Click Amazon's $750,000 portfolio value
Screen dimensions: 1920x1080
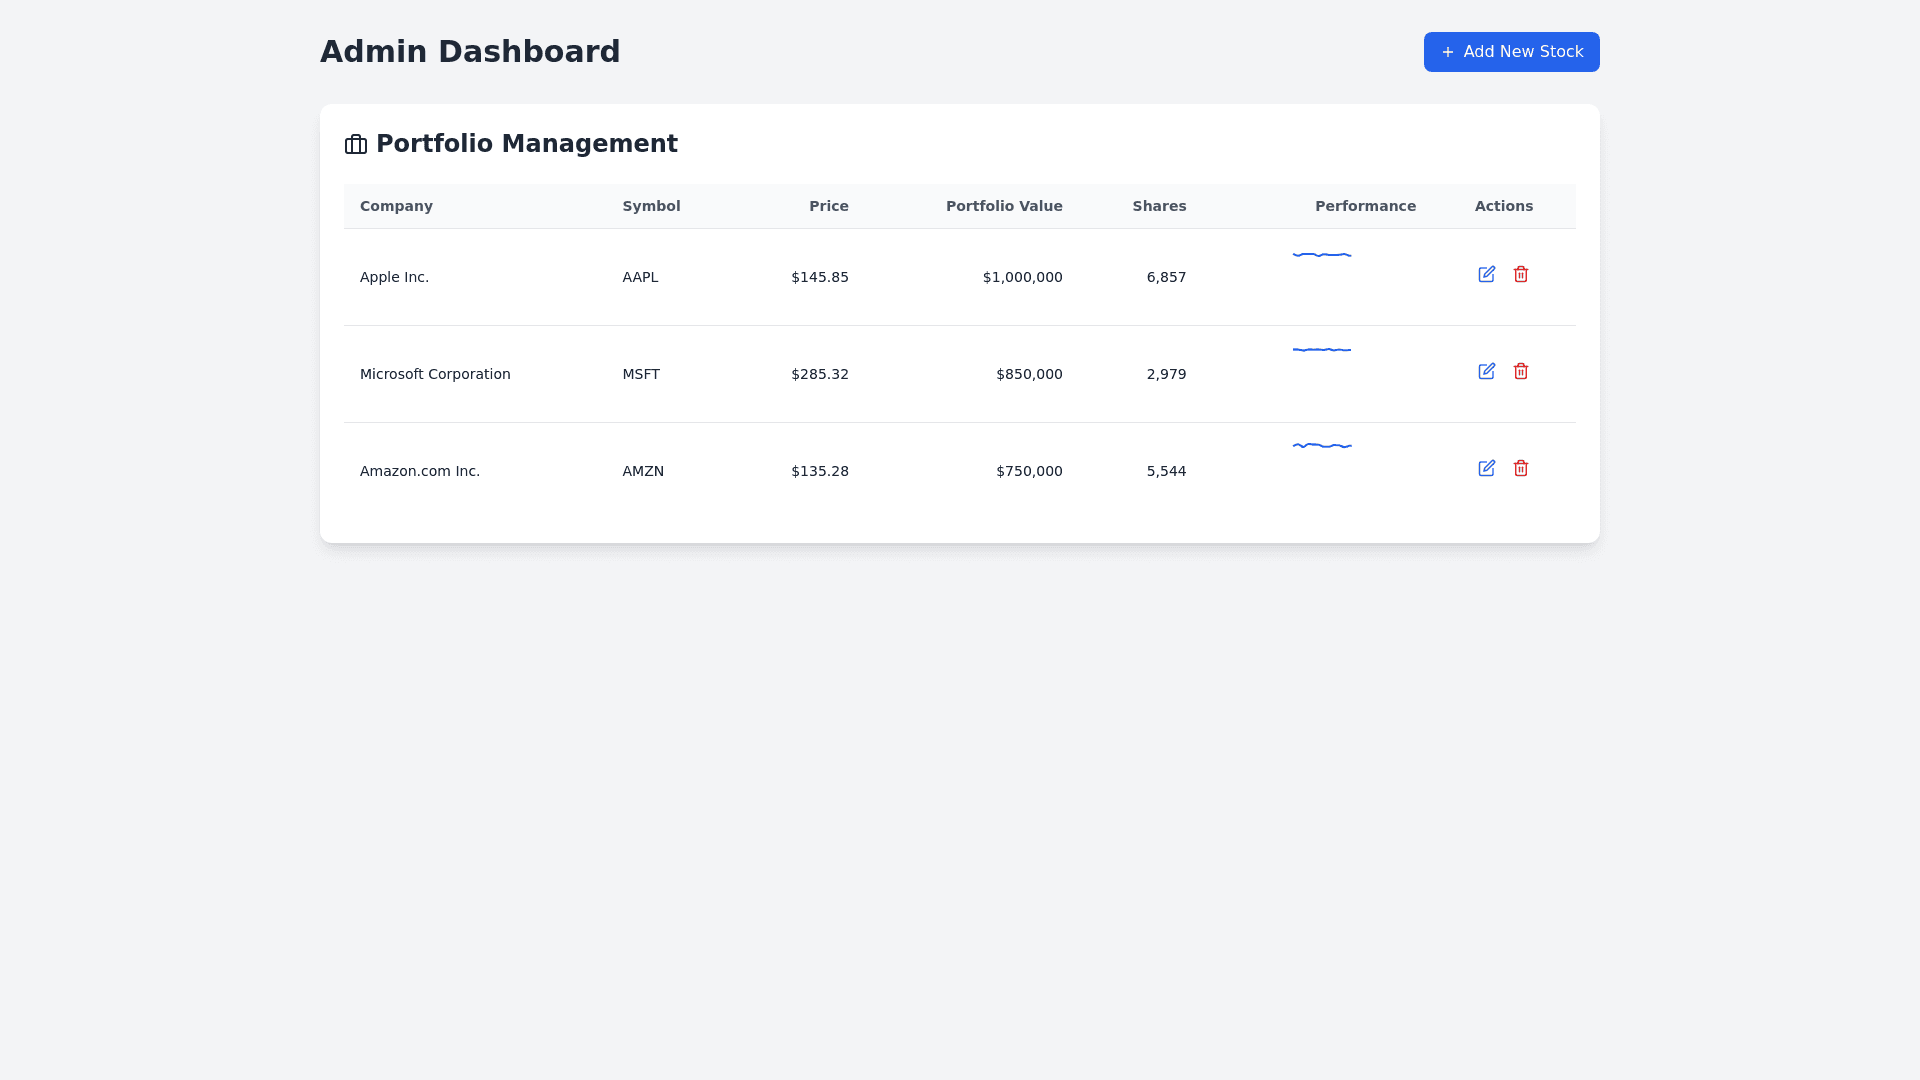tap(1029, 471)
